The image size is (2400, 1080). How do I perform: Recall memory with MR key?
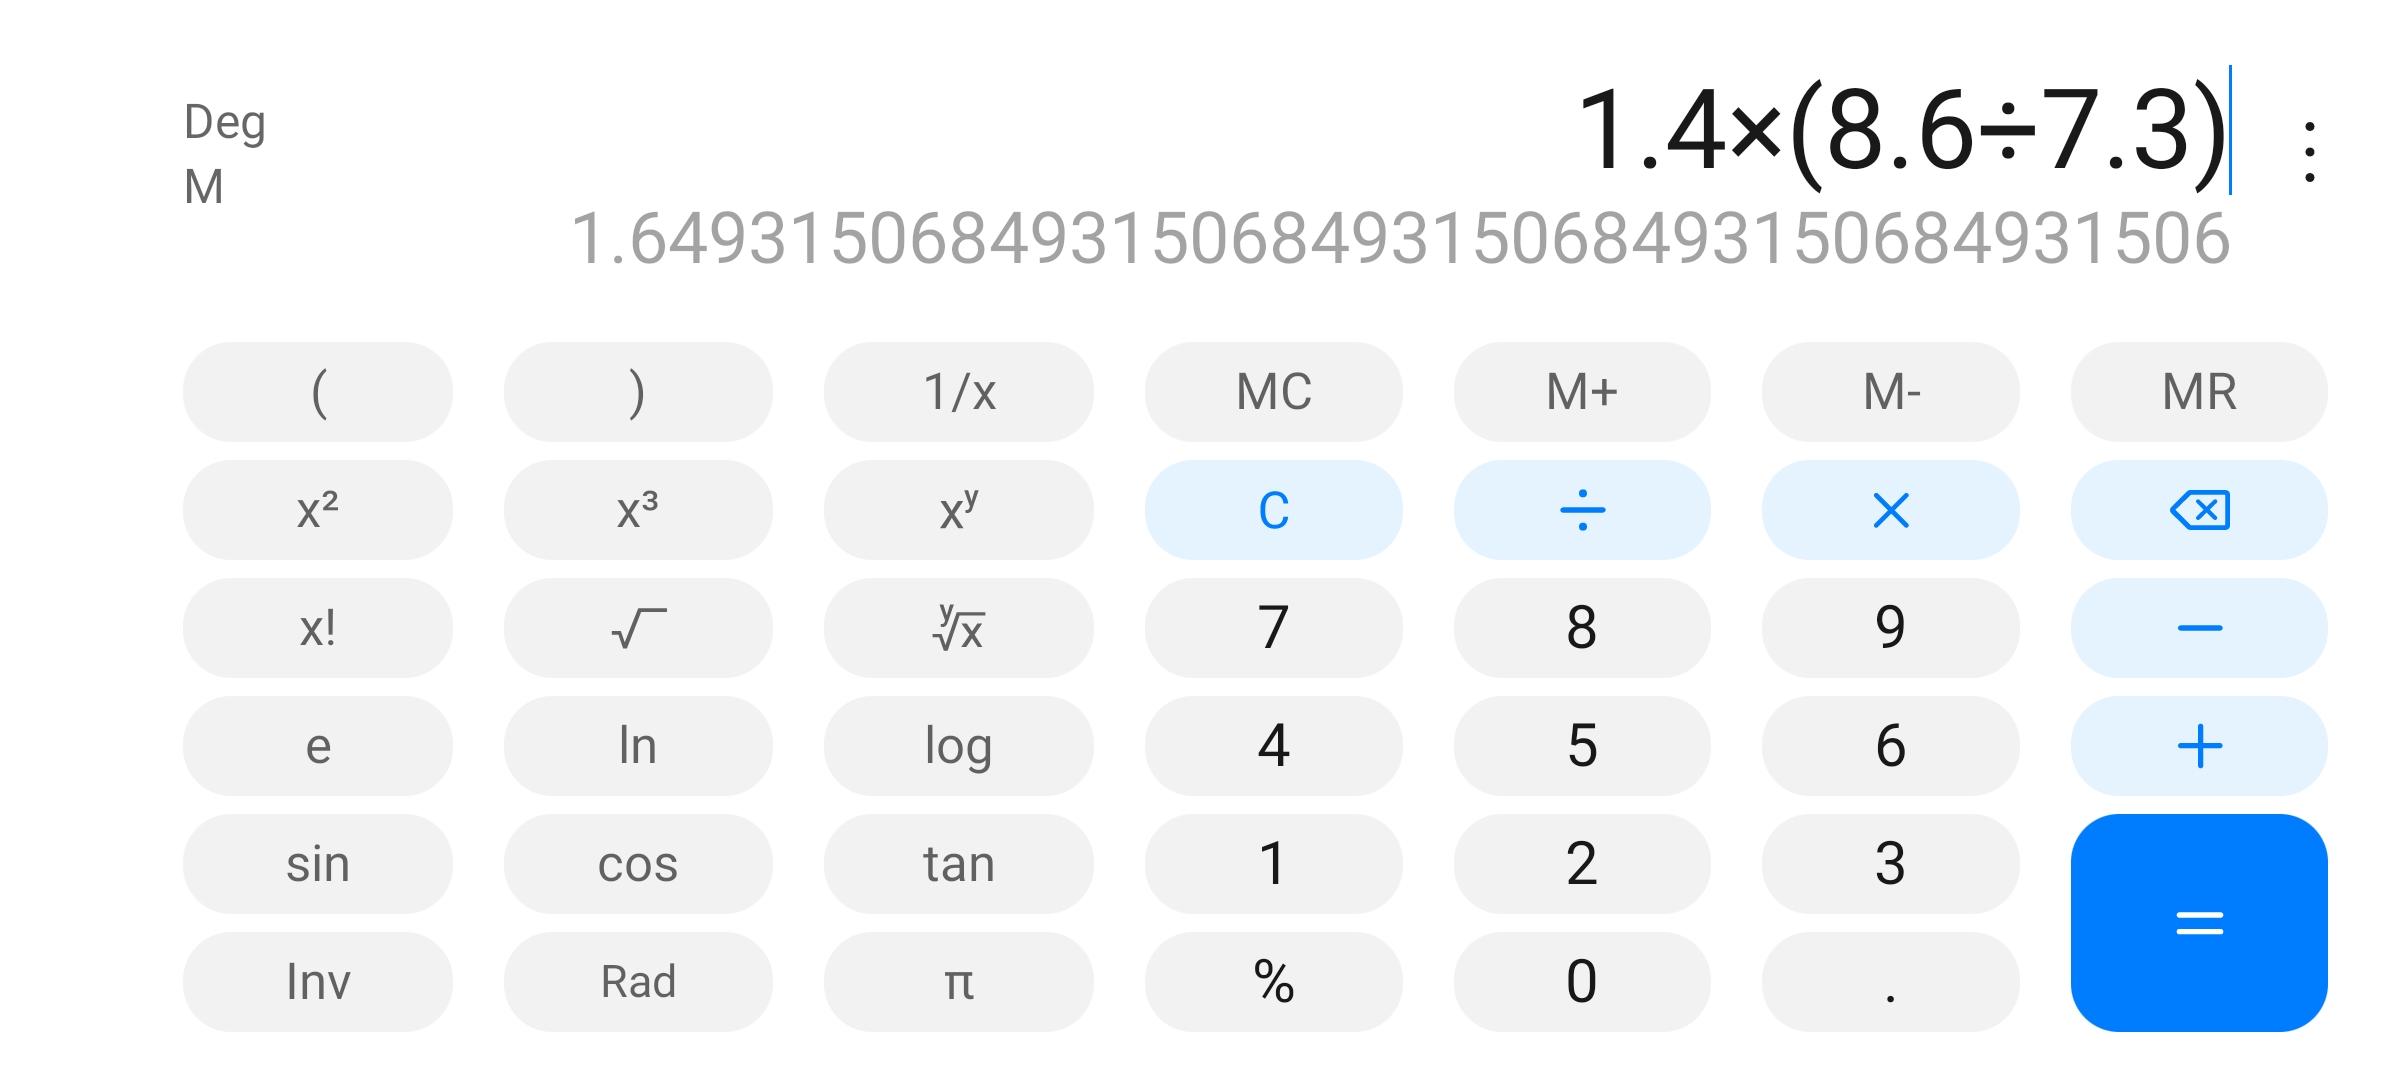point(2199,392)
